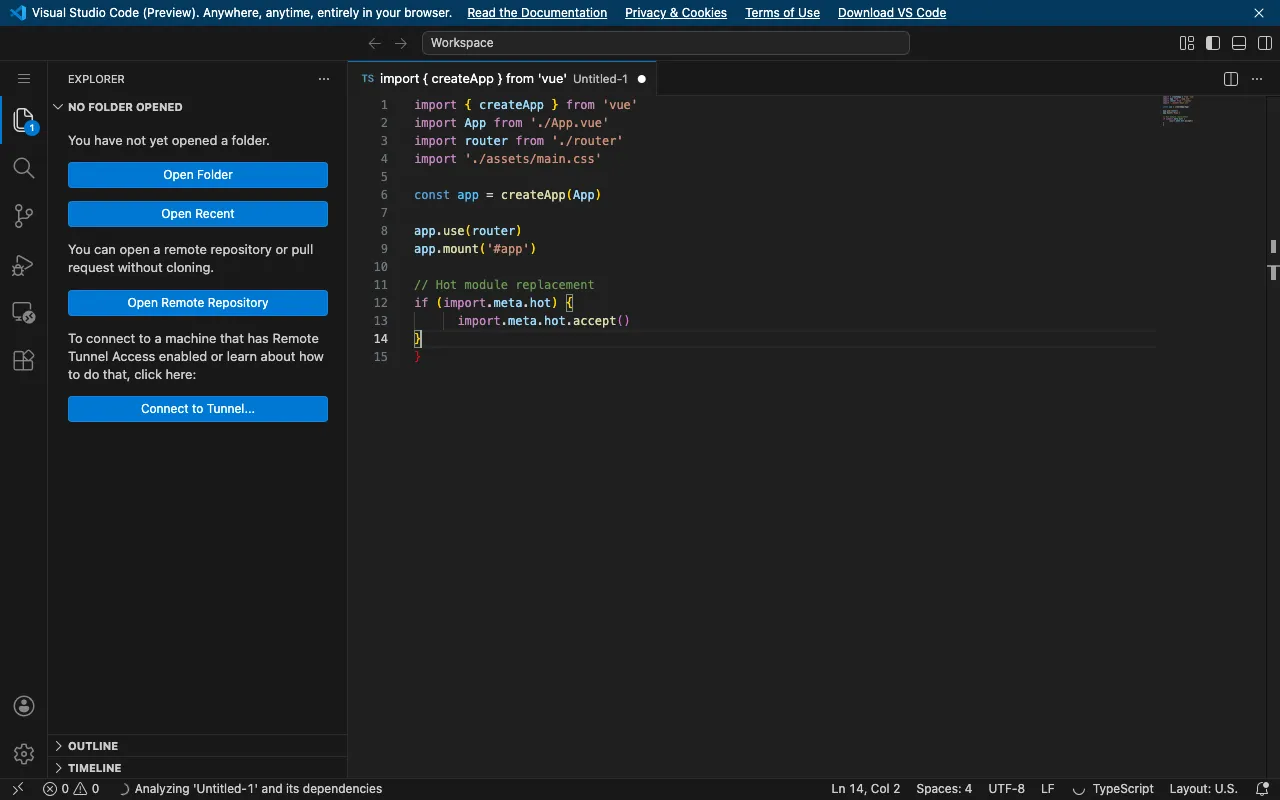This screenshot has width=1280, height=800.
Task: Click the EXPLORER panel title
Action: point(96,79)
